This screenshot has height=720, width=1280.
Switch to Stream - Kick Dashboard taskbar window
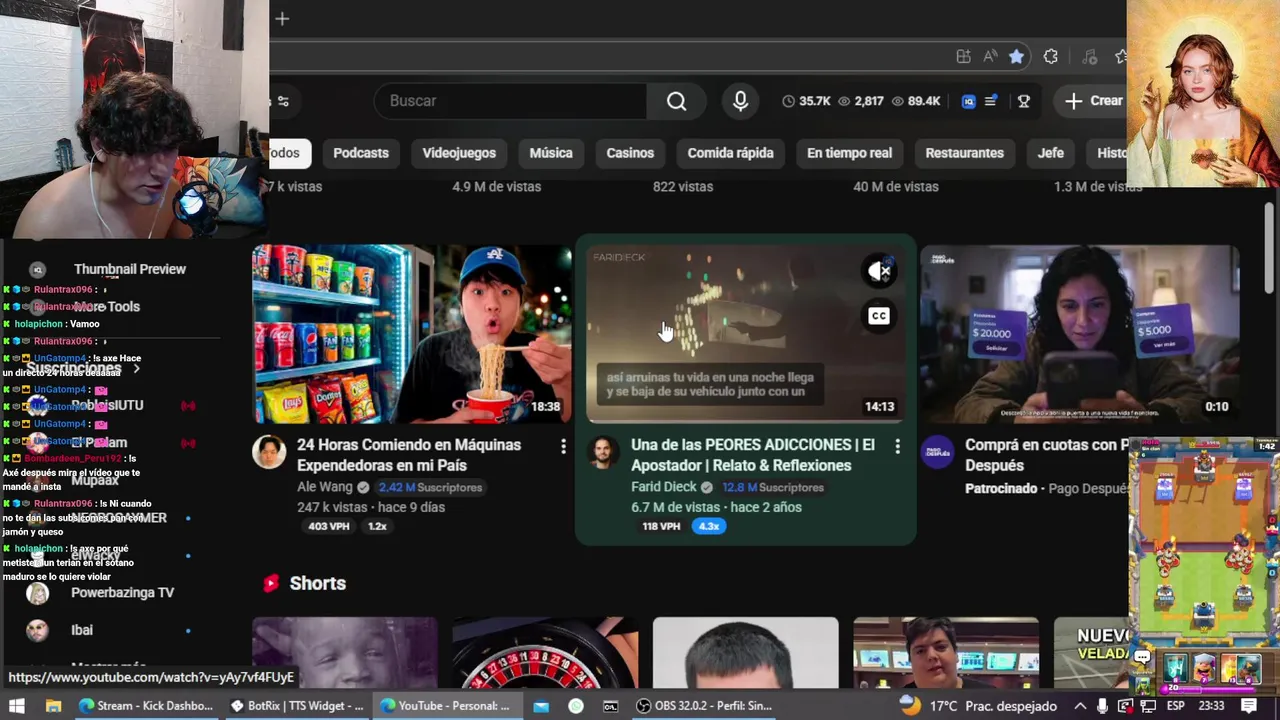pyautogui.click(x=146, y=705)
